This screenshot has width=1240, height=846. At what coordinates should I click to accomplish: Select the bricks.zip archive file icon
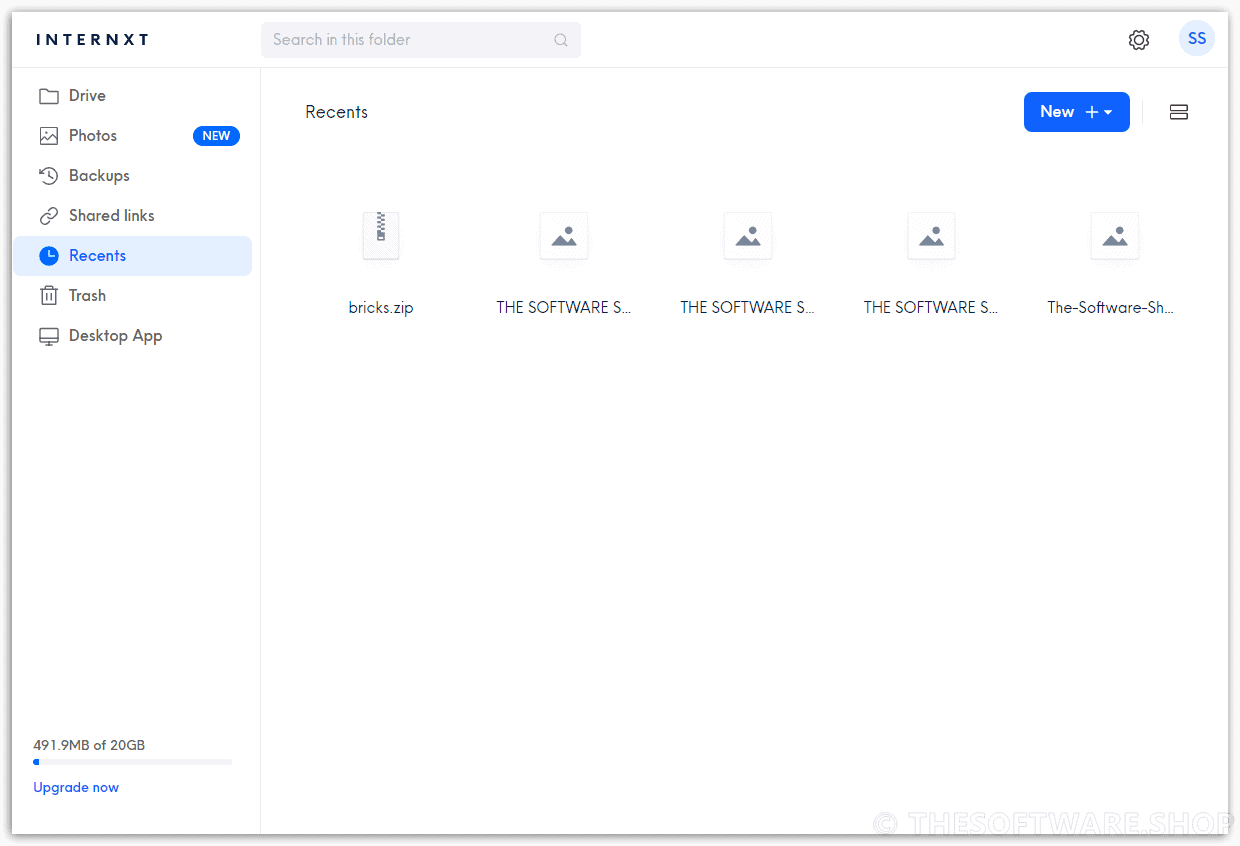coord(381,237)
